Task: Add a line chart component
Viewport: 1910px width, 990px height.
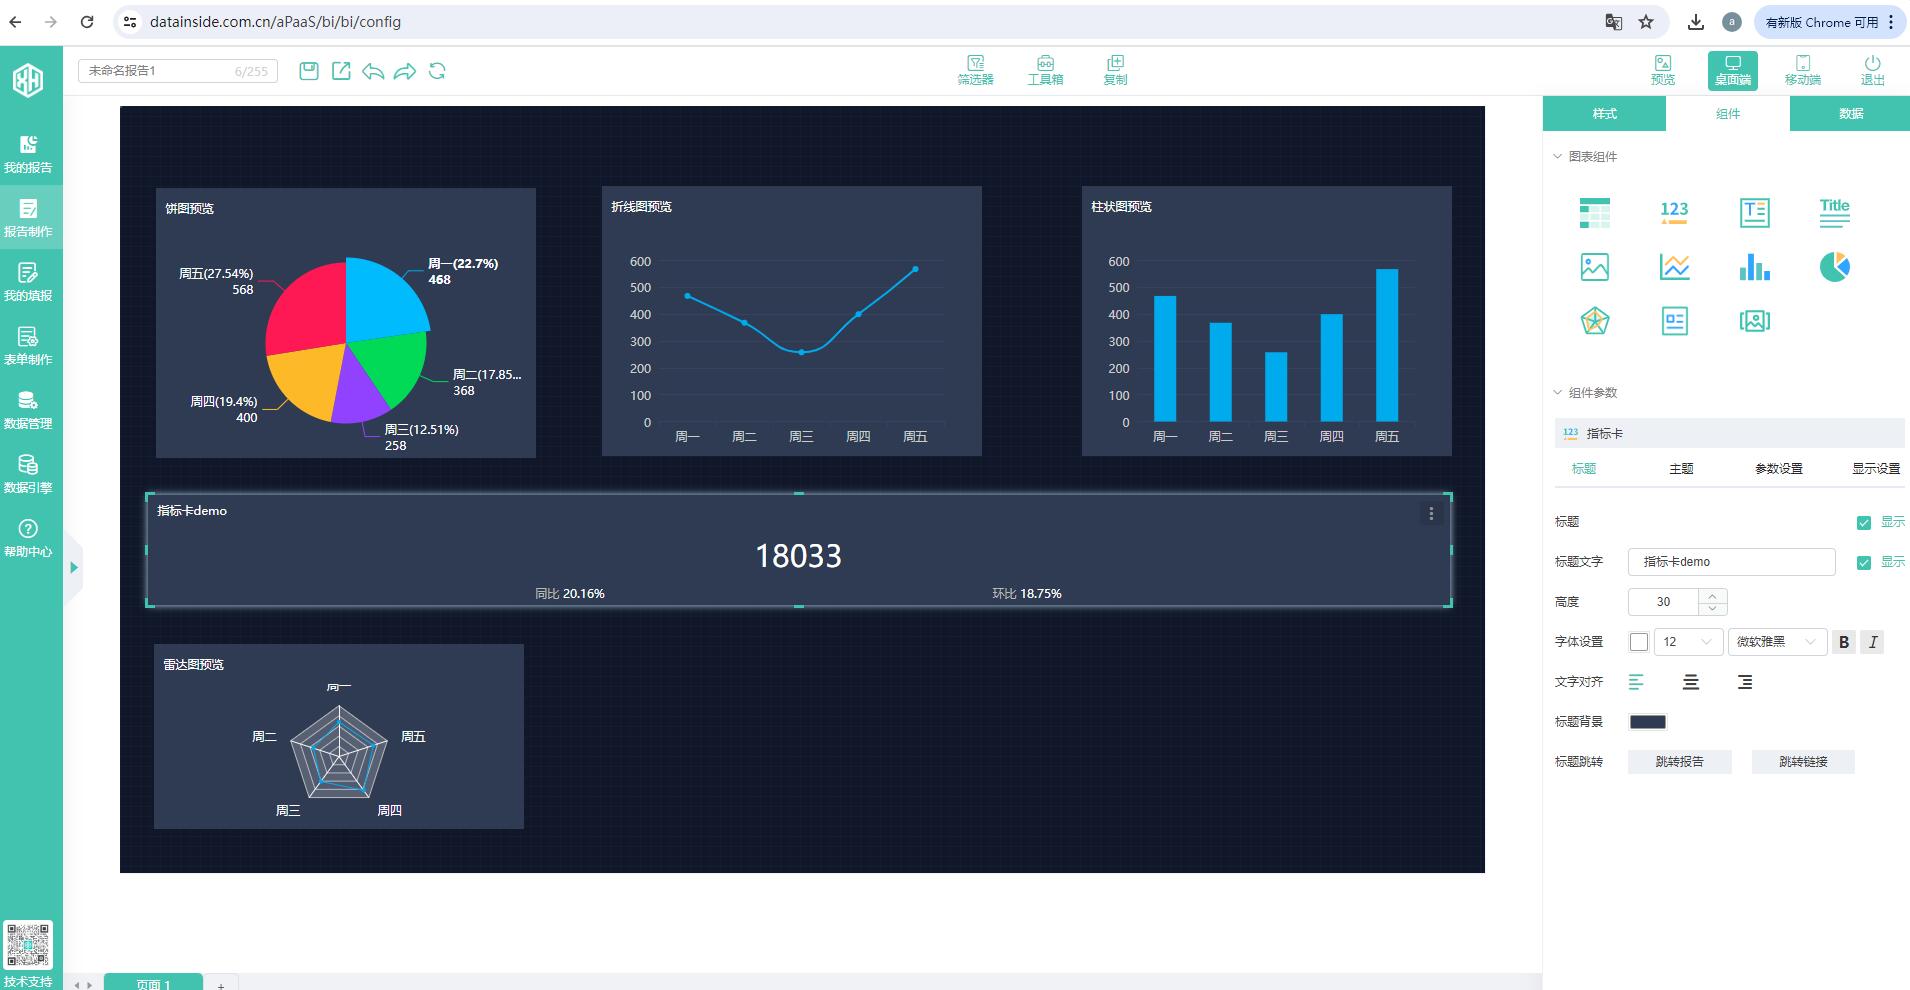Action: (1674, 267)
